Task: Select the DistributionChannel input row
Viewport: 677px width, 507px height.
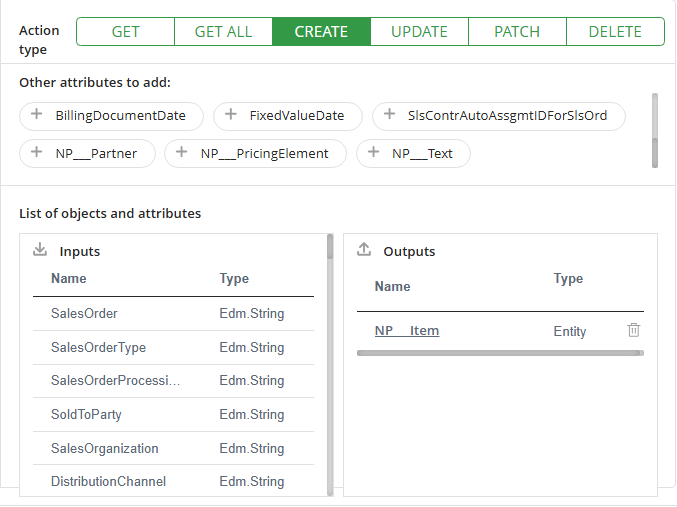Action: coord(173,481)
